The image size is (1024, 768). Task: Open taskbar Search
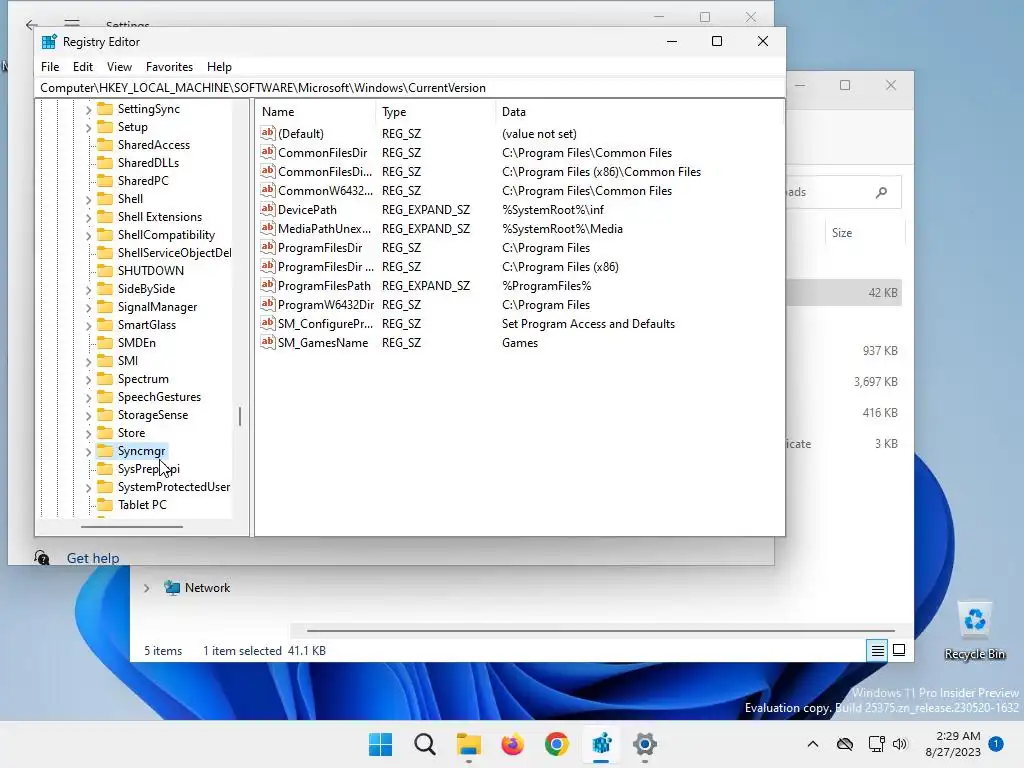point(424,744)
